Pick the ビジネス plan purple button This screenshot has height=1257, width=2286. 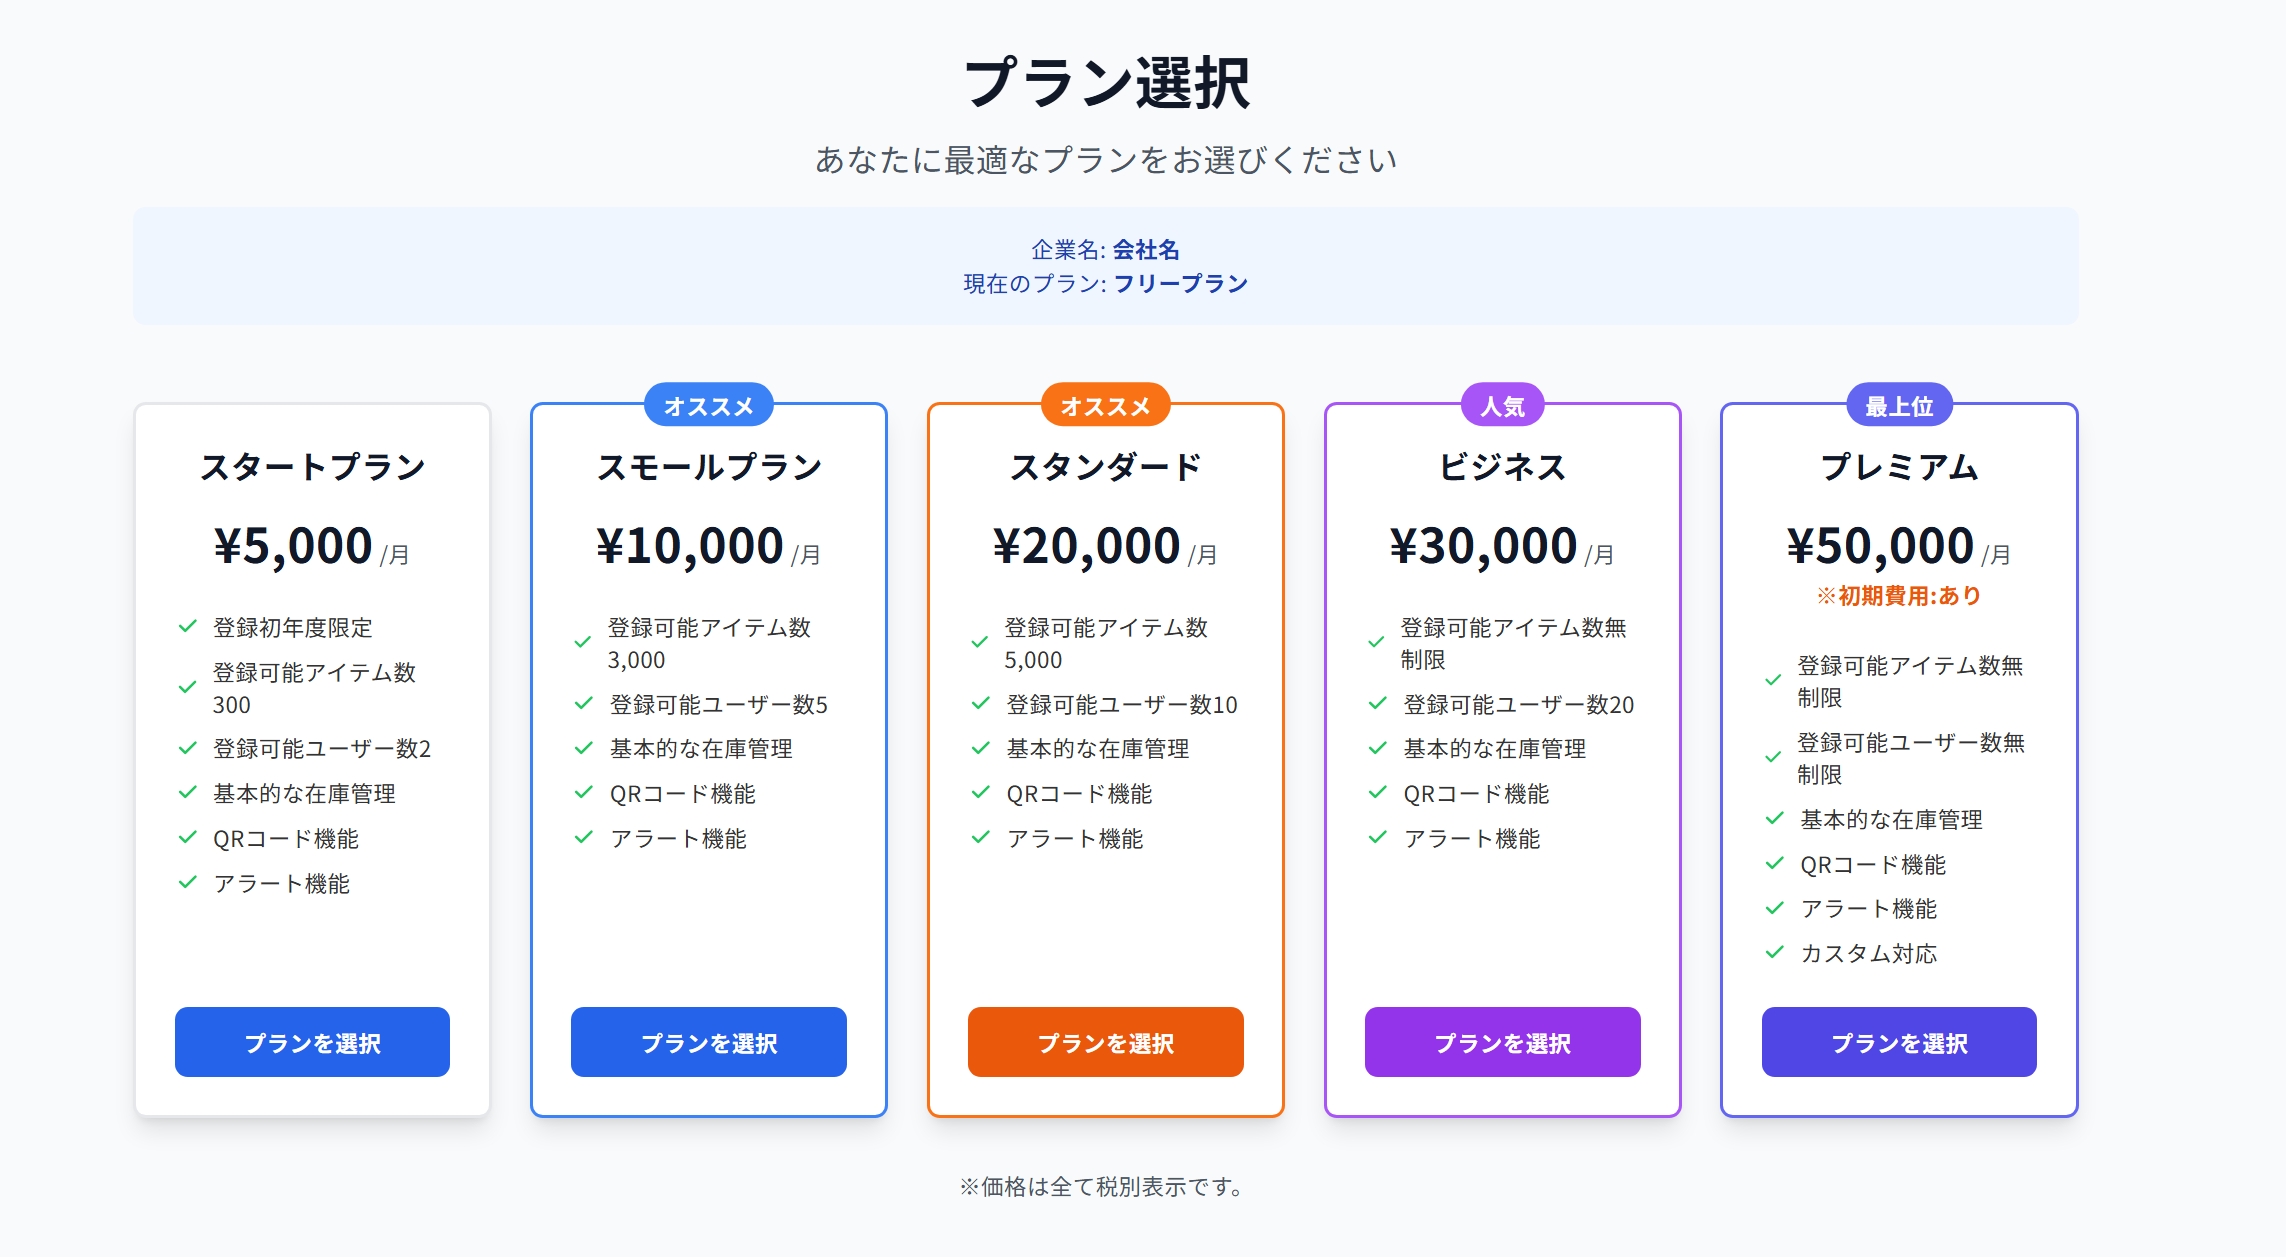coord(1502,1042)
